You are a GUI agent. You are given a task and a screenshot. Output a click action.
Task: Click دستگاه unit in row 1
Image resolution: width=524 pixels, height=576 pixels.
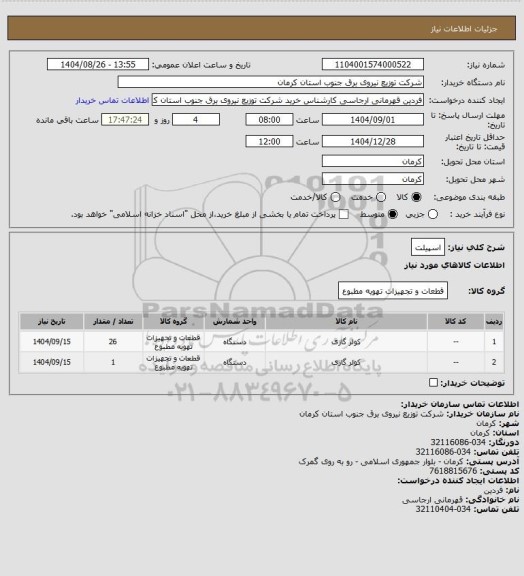pyautogui.click(x=234, y=342)
